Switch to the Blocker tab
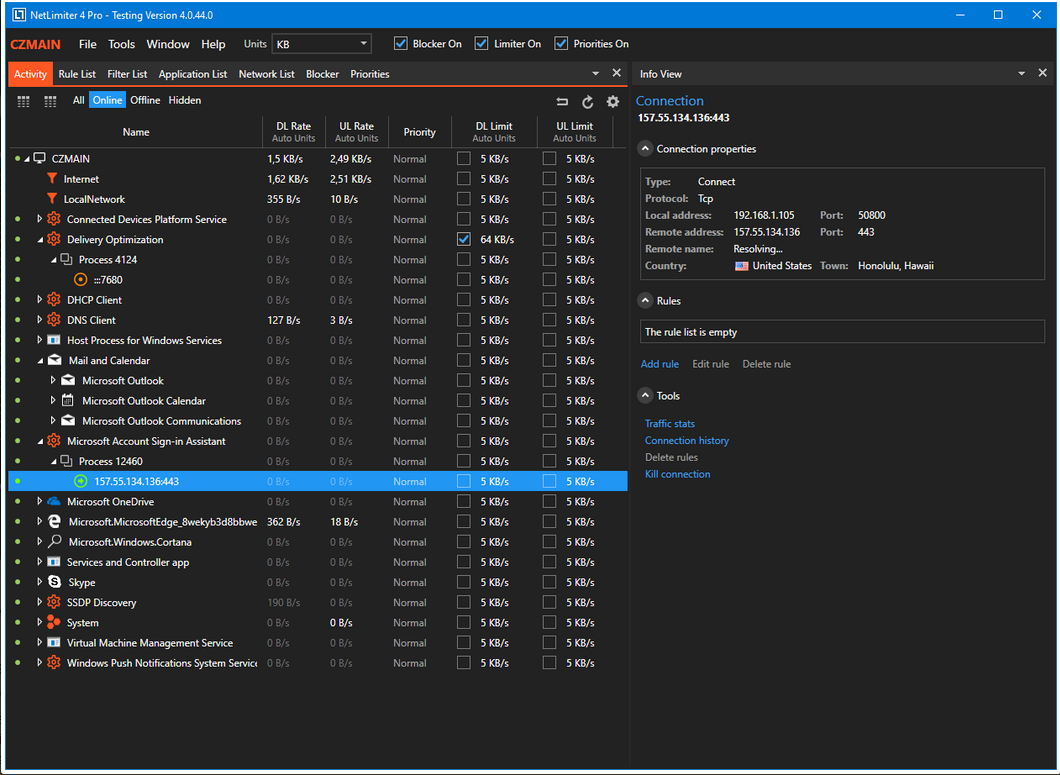 [322, 74]
